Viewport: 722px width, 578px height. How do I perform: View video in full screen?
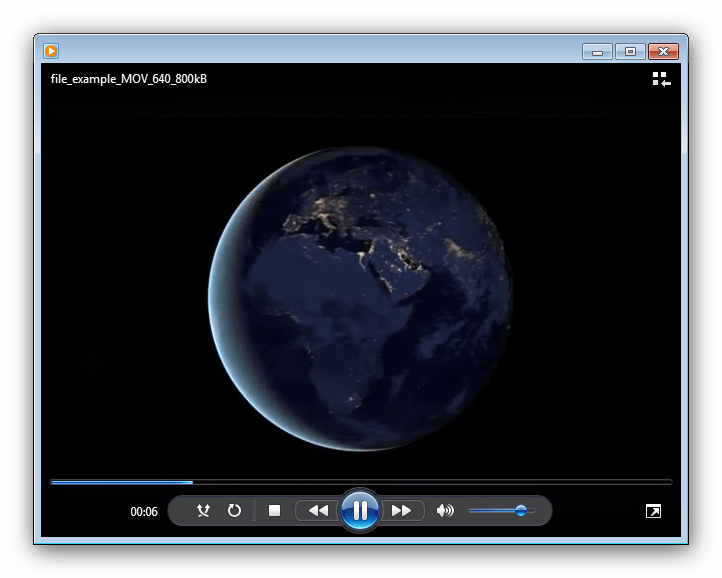point(653,511)
